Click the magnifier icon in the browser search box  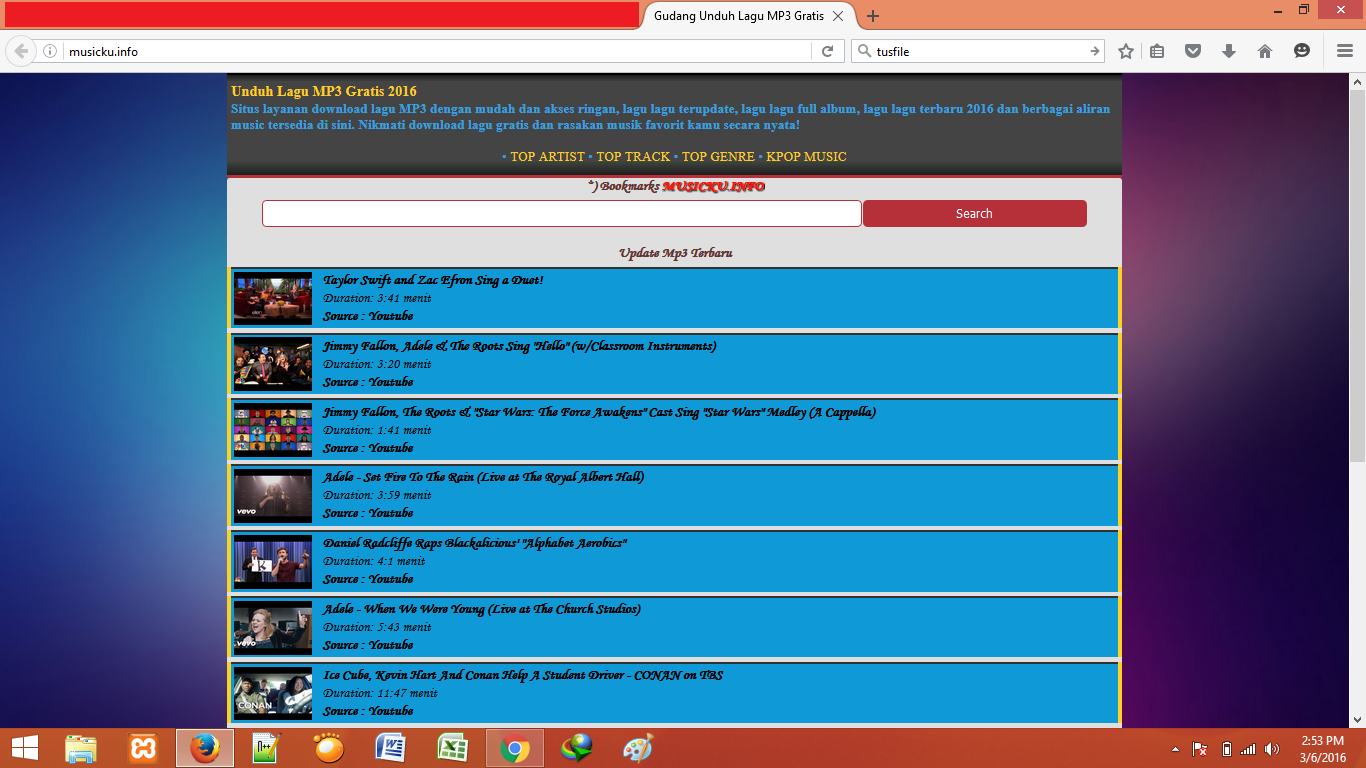(x=865, y=51)
